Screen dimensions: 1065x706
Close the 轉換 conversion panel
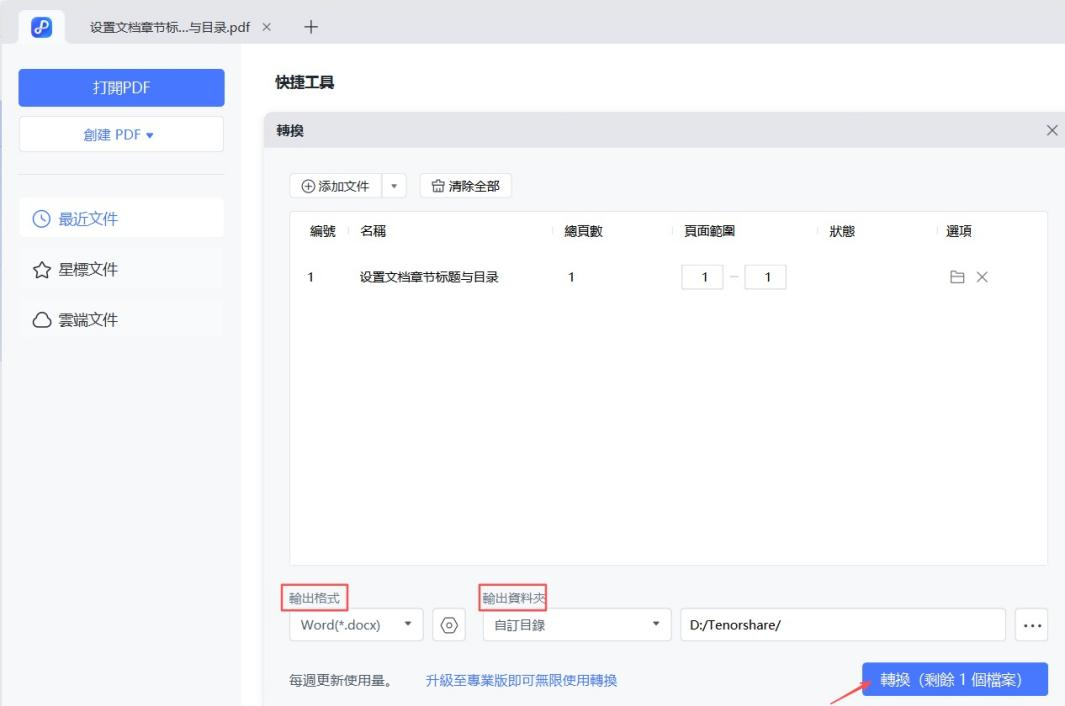coord(1051,130)
